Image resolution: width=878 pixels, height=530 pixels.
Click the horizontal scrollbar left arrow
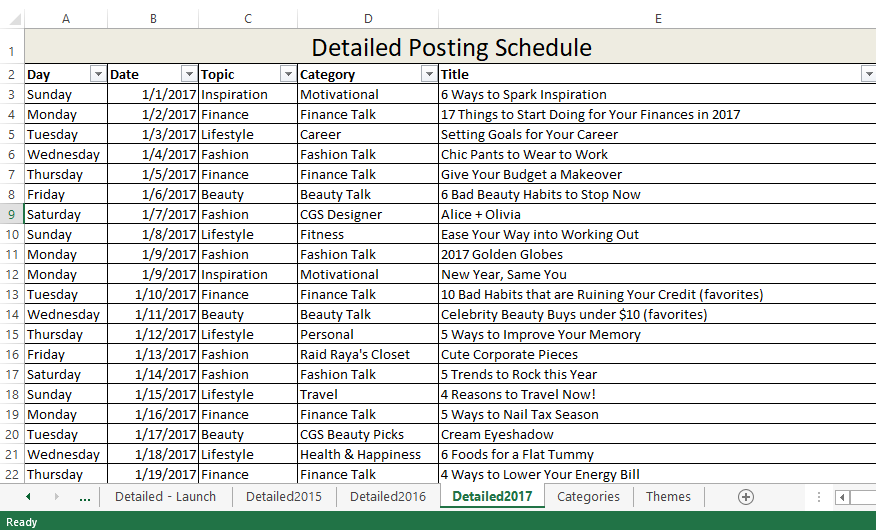842,497
